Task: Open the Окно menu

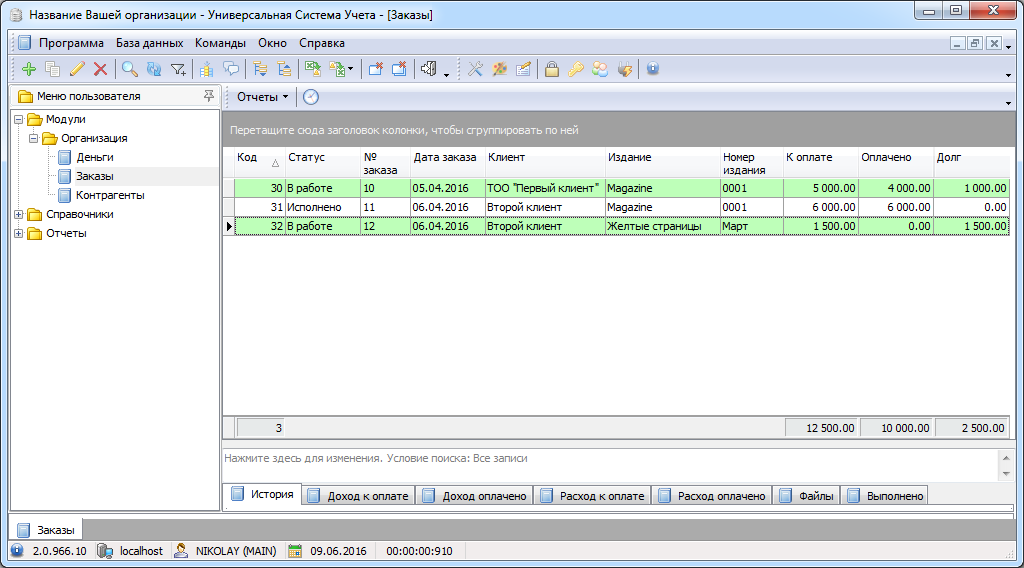Action: pos(272,43)
